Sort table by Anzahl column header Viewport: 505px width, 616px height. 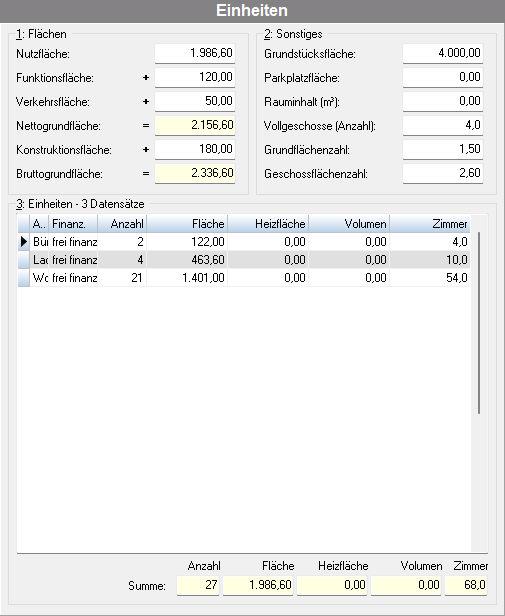122,224
